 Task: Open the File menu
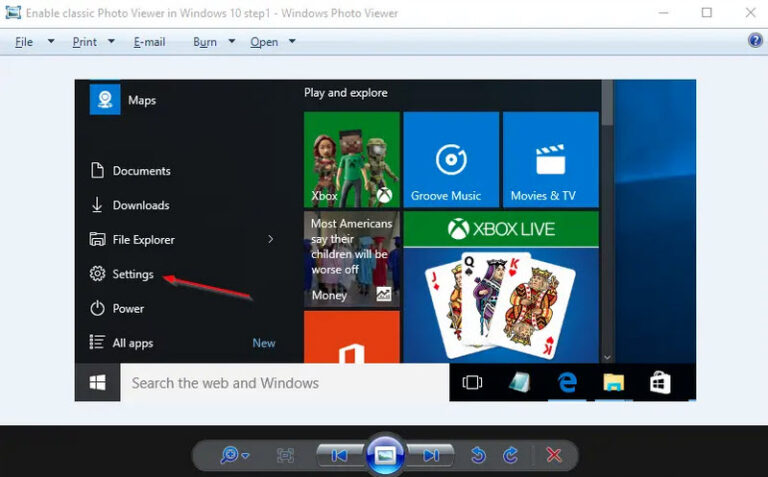click(24, 42)
